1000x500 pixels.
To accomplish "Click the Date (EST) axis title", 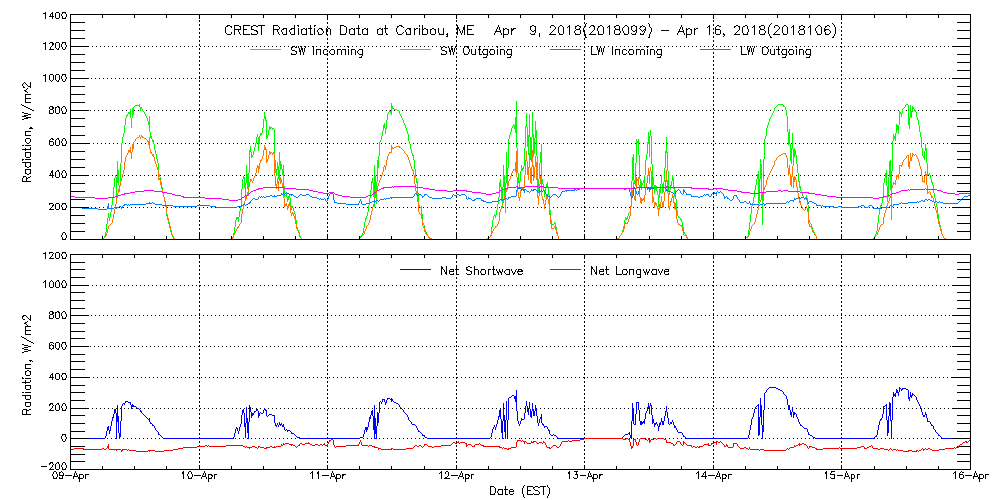I will pyautogui.click(x=520, y=491).
